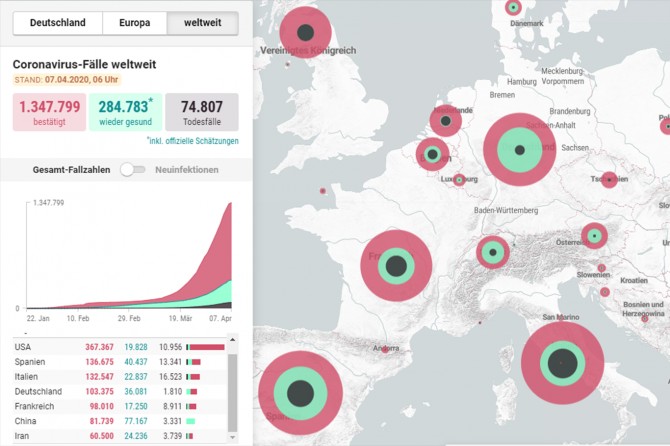Click the Switzerland case bubble on map

(492, 252)
